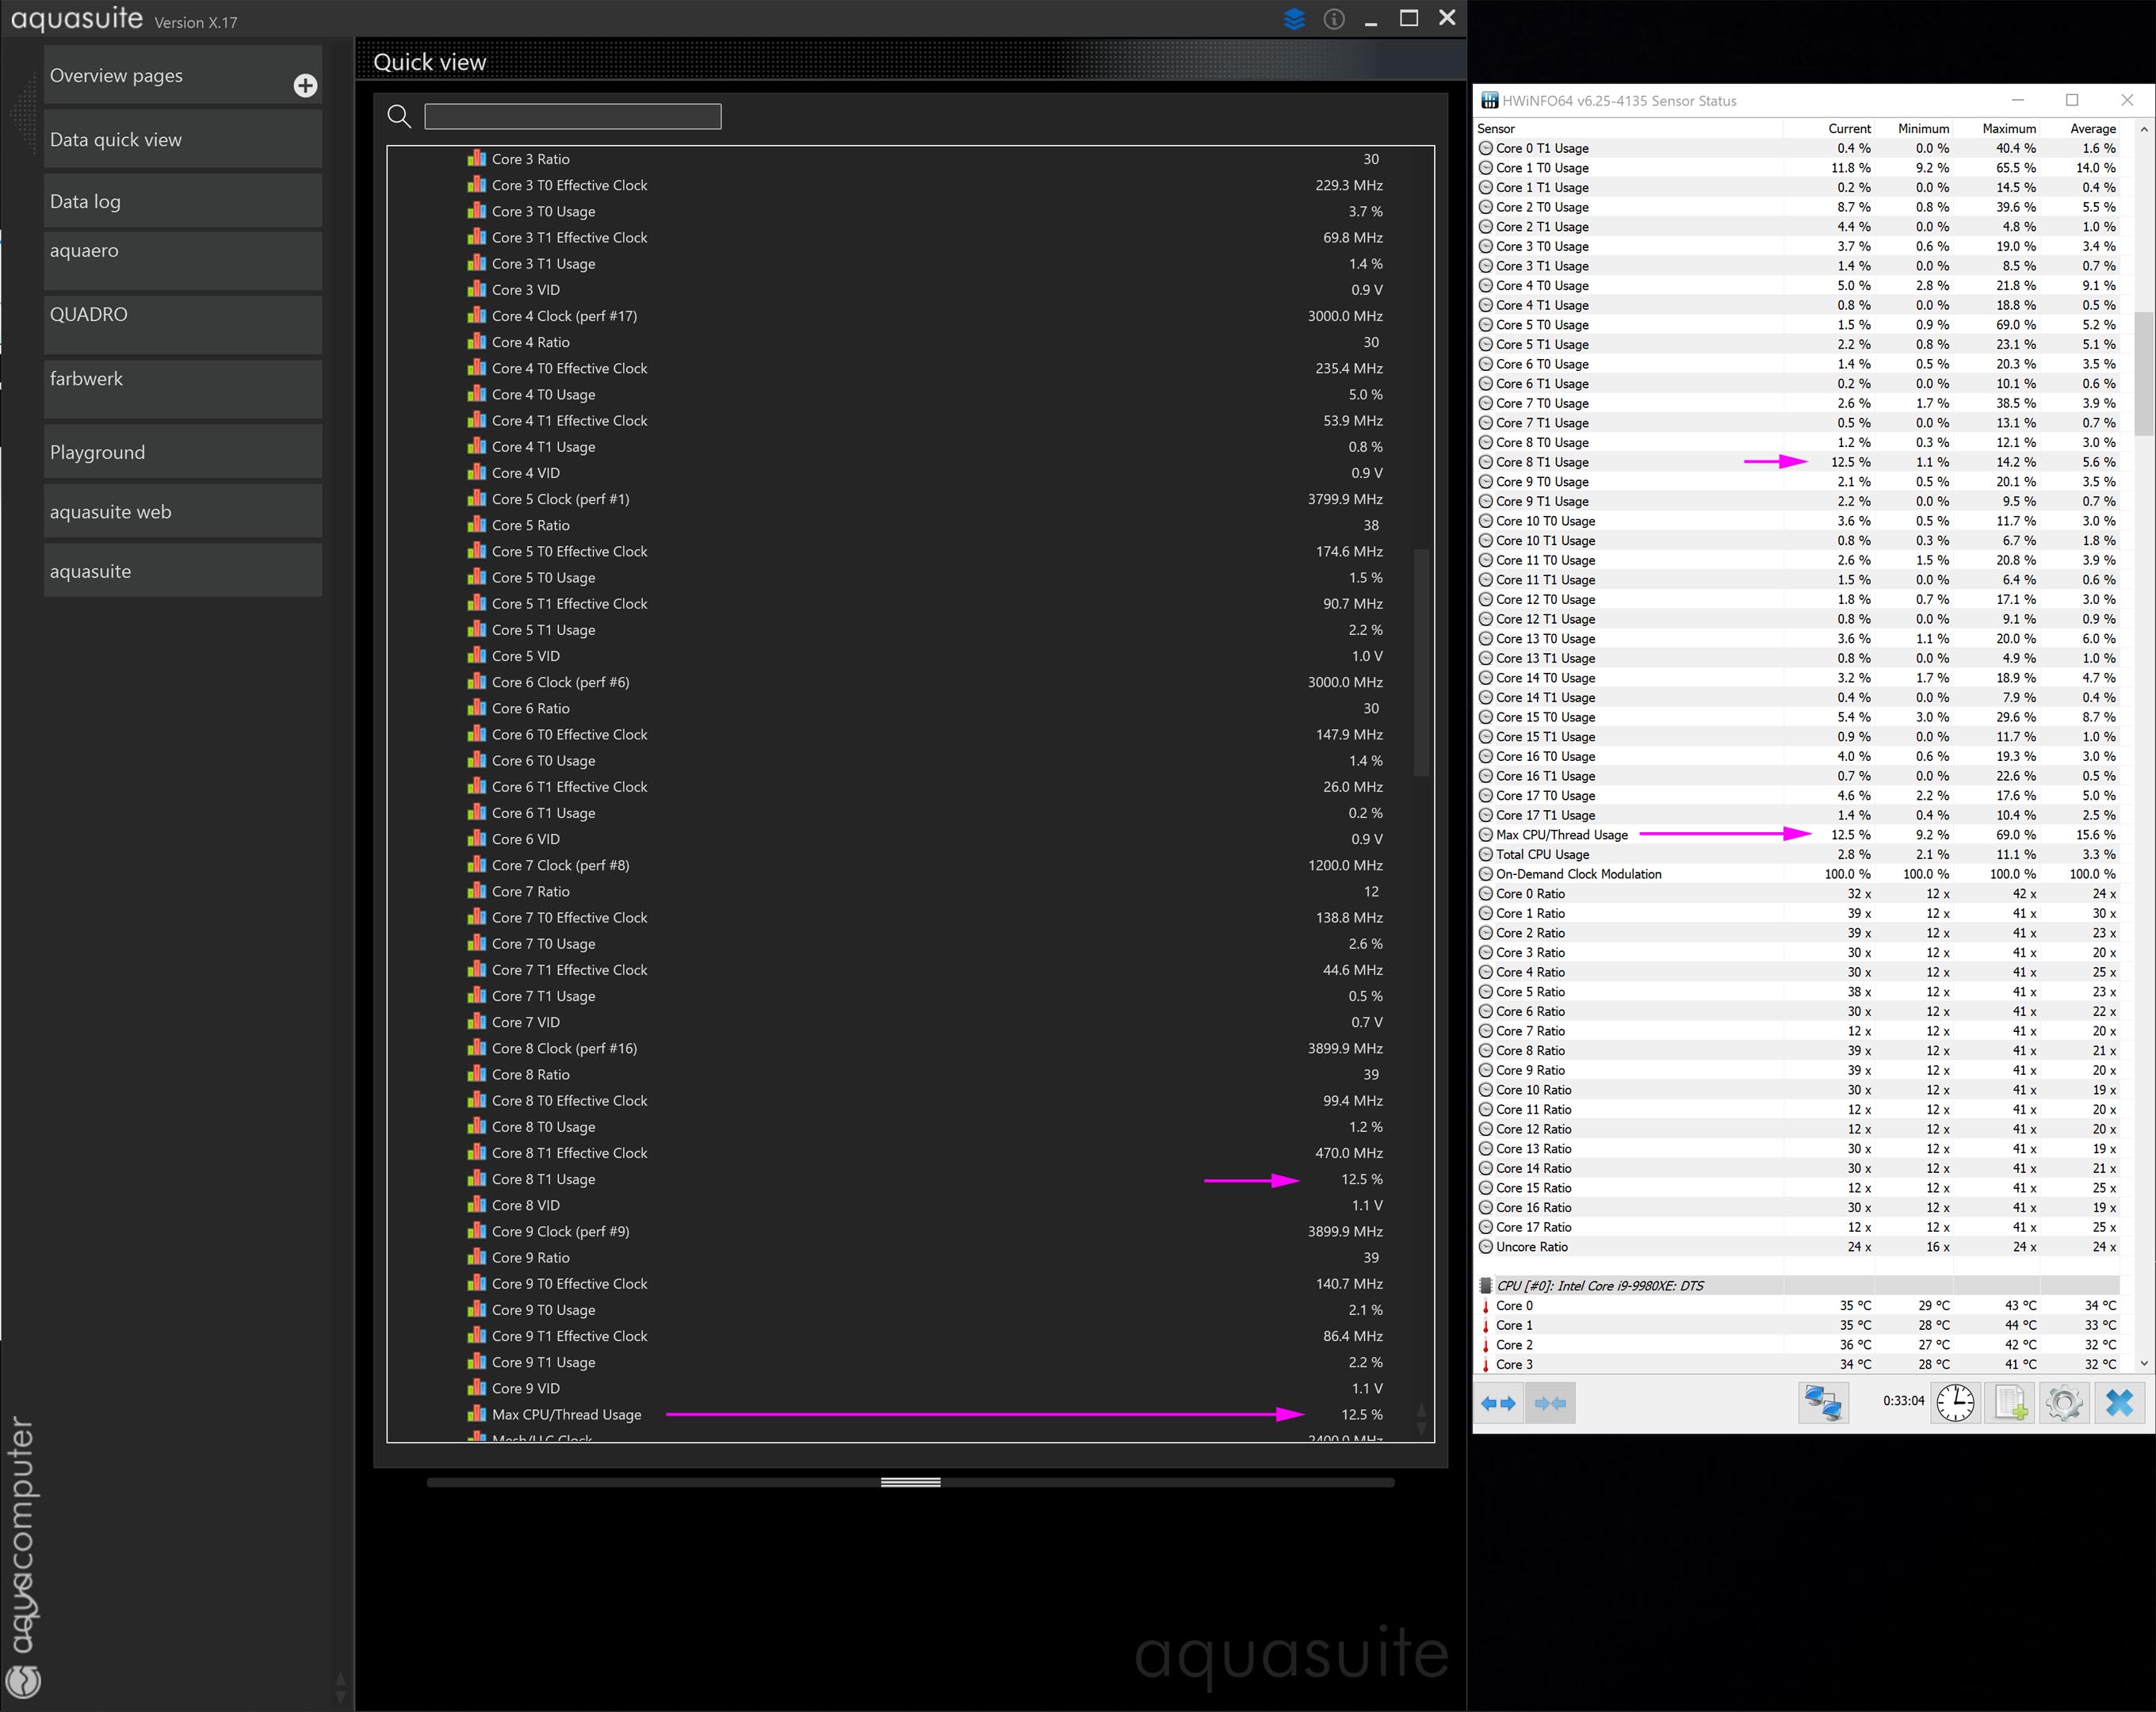Open the aquasuite info icon
This screenshot has width=2156, height=1712.
(1334, 19)
